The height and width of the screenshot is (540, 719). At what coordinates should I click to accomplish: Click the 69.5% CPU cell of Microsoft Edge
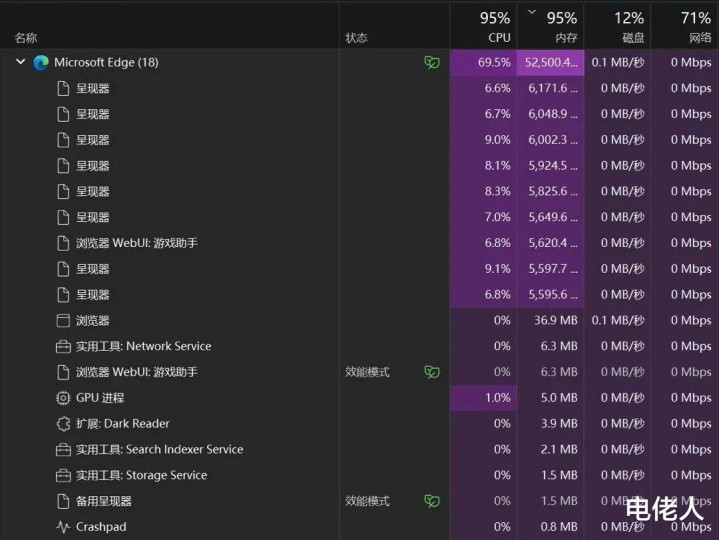tap(483, 62)
